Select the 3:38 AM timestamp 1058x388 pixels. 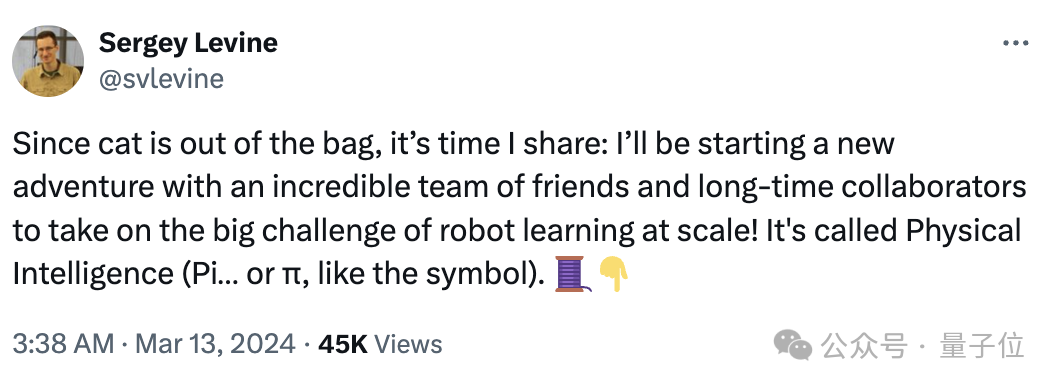click(63, 344)
